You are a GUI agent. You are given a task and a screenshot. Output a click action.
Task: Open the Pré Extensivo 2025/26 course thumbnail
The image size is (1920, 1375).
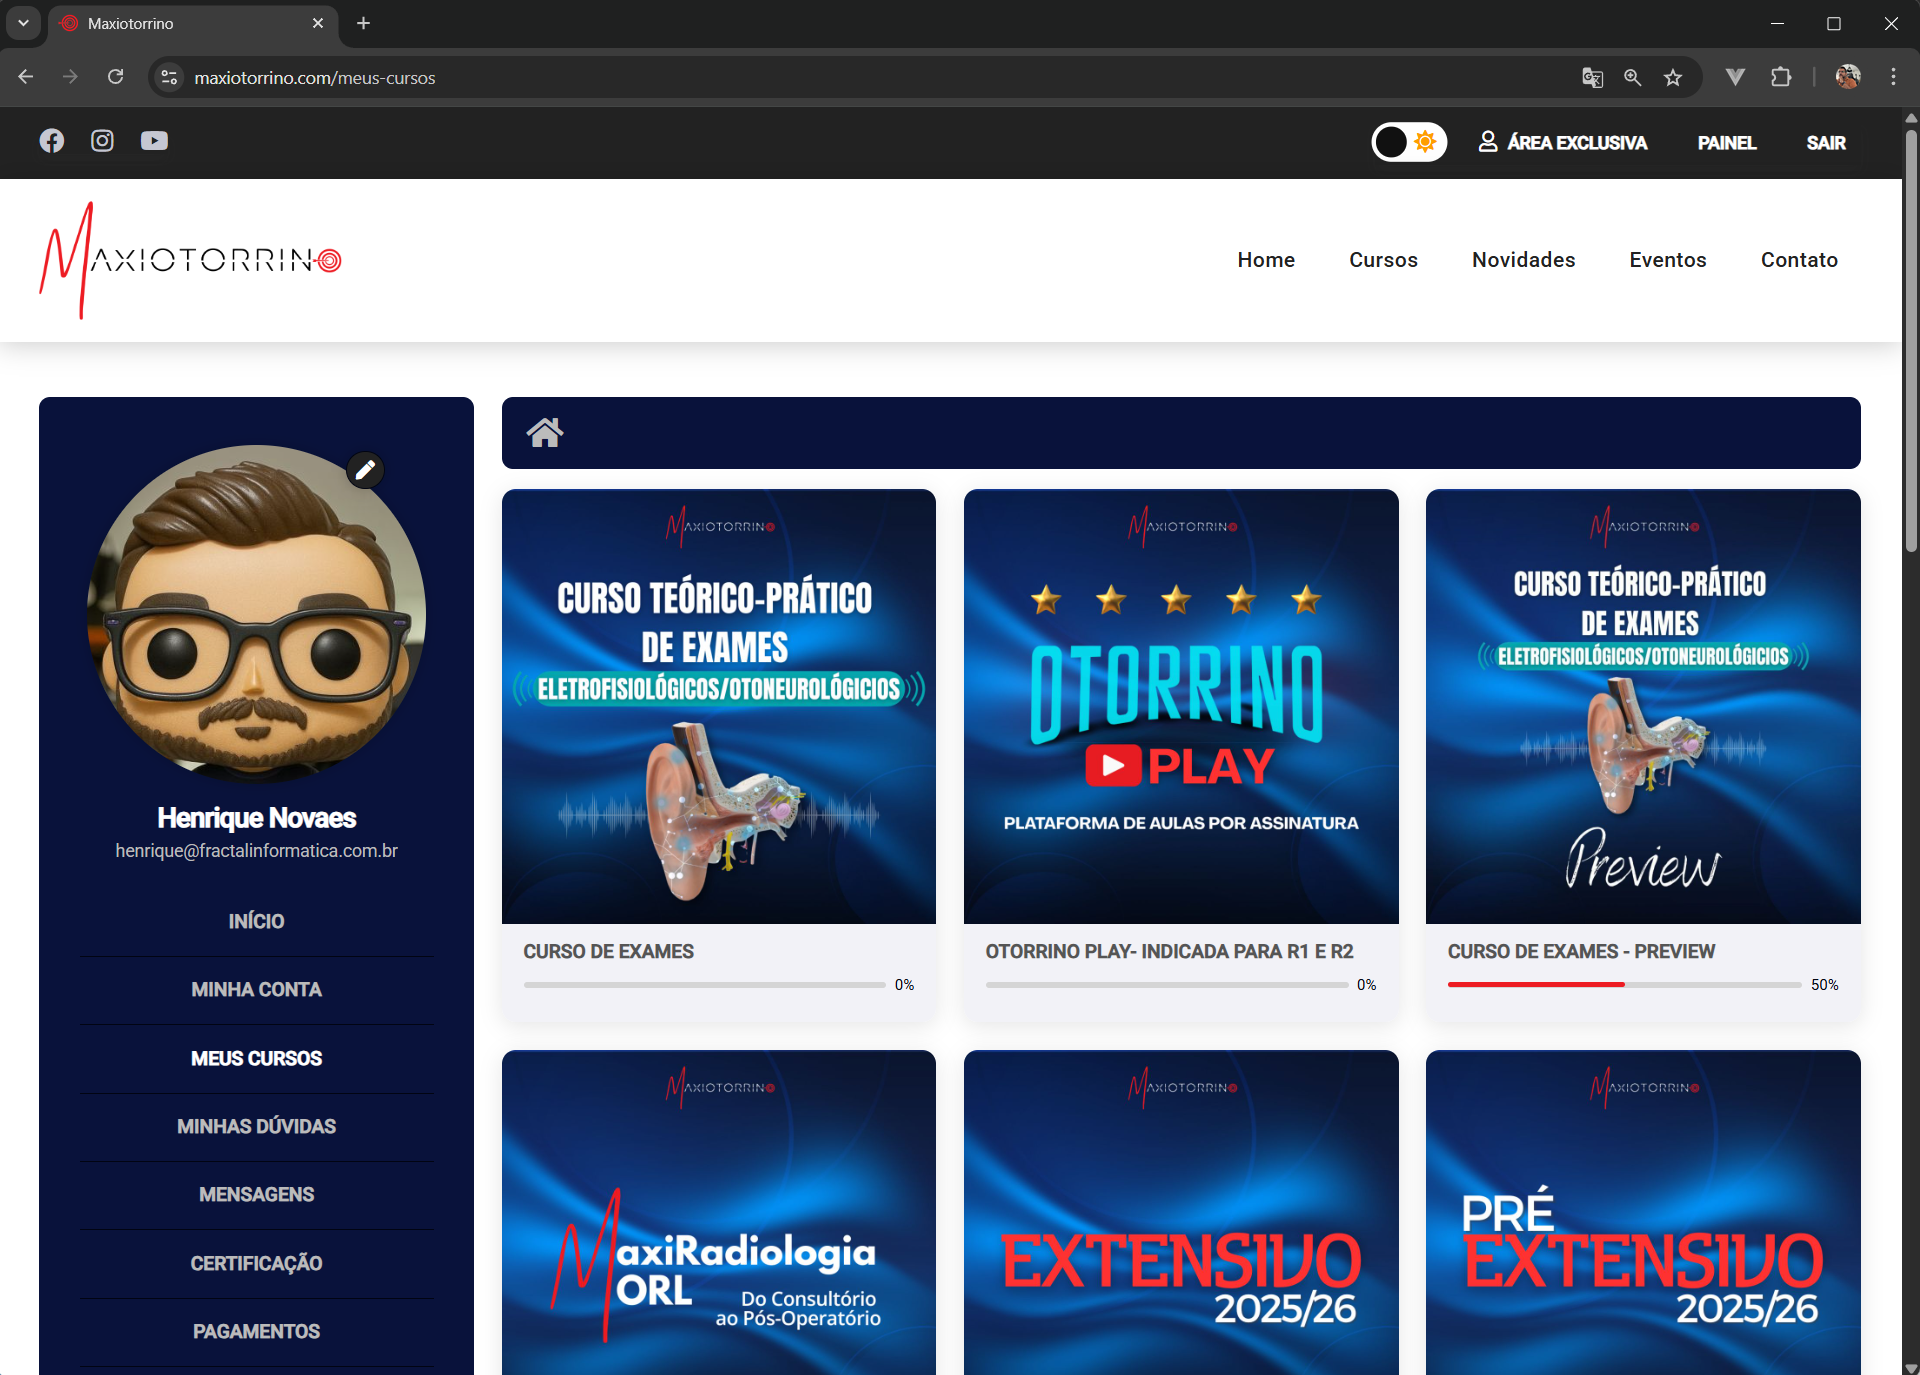coord(1643,1212)
